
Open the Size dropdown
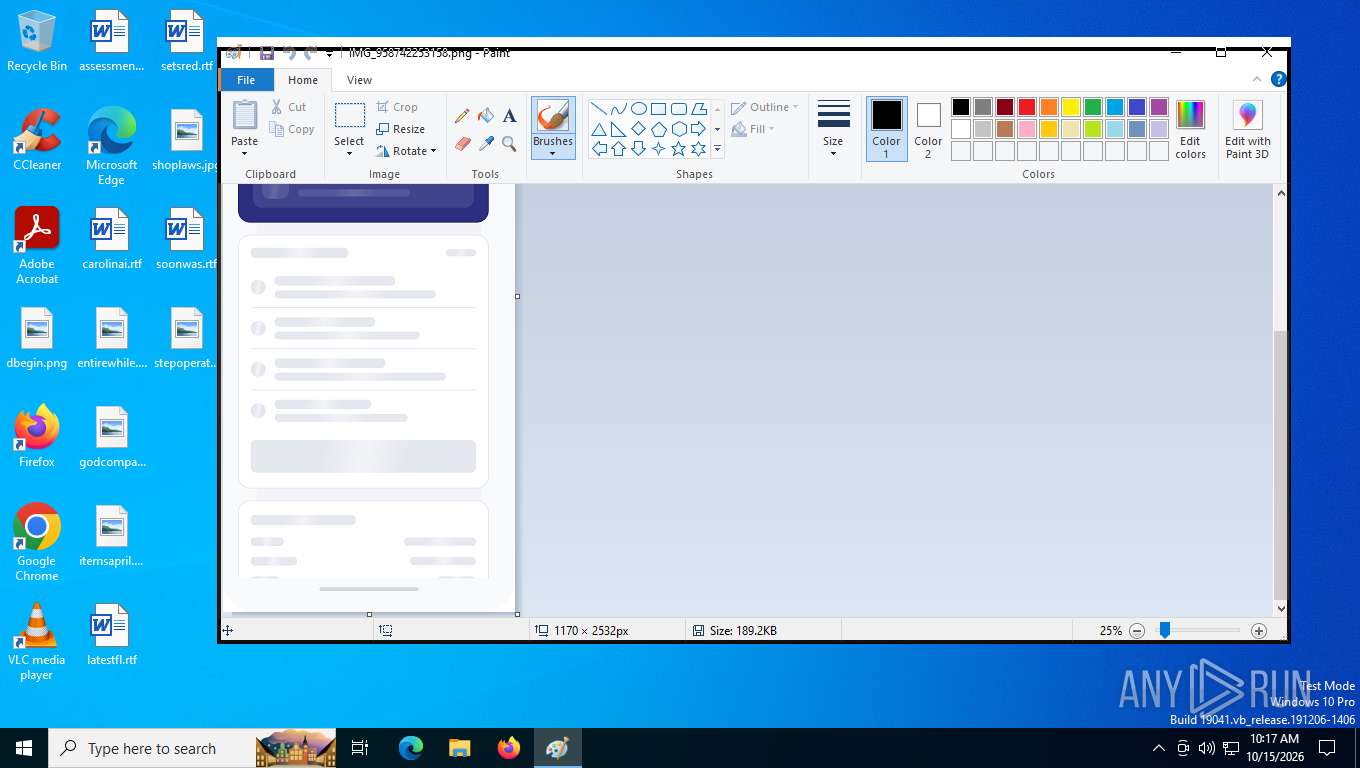833,129
